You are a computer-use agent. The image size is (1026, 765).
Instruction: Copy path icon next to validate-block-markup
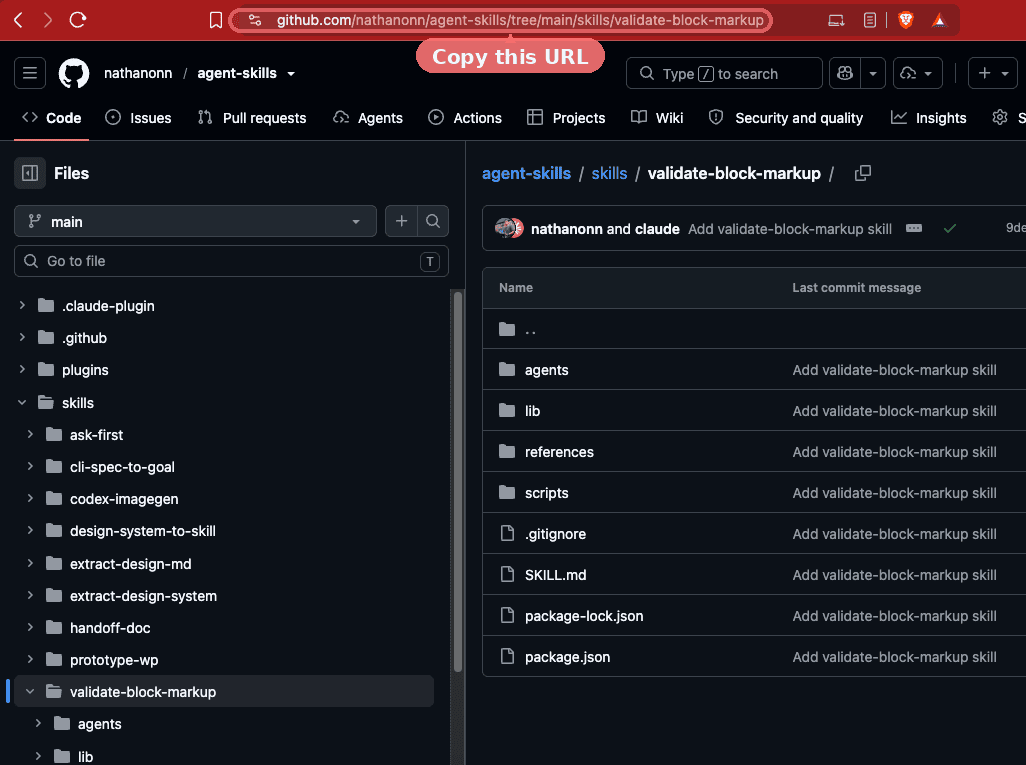pos(862,173)
